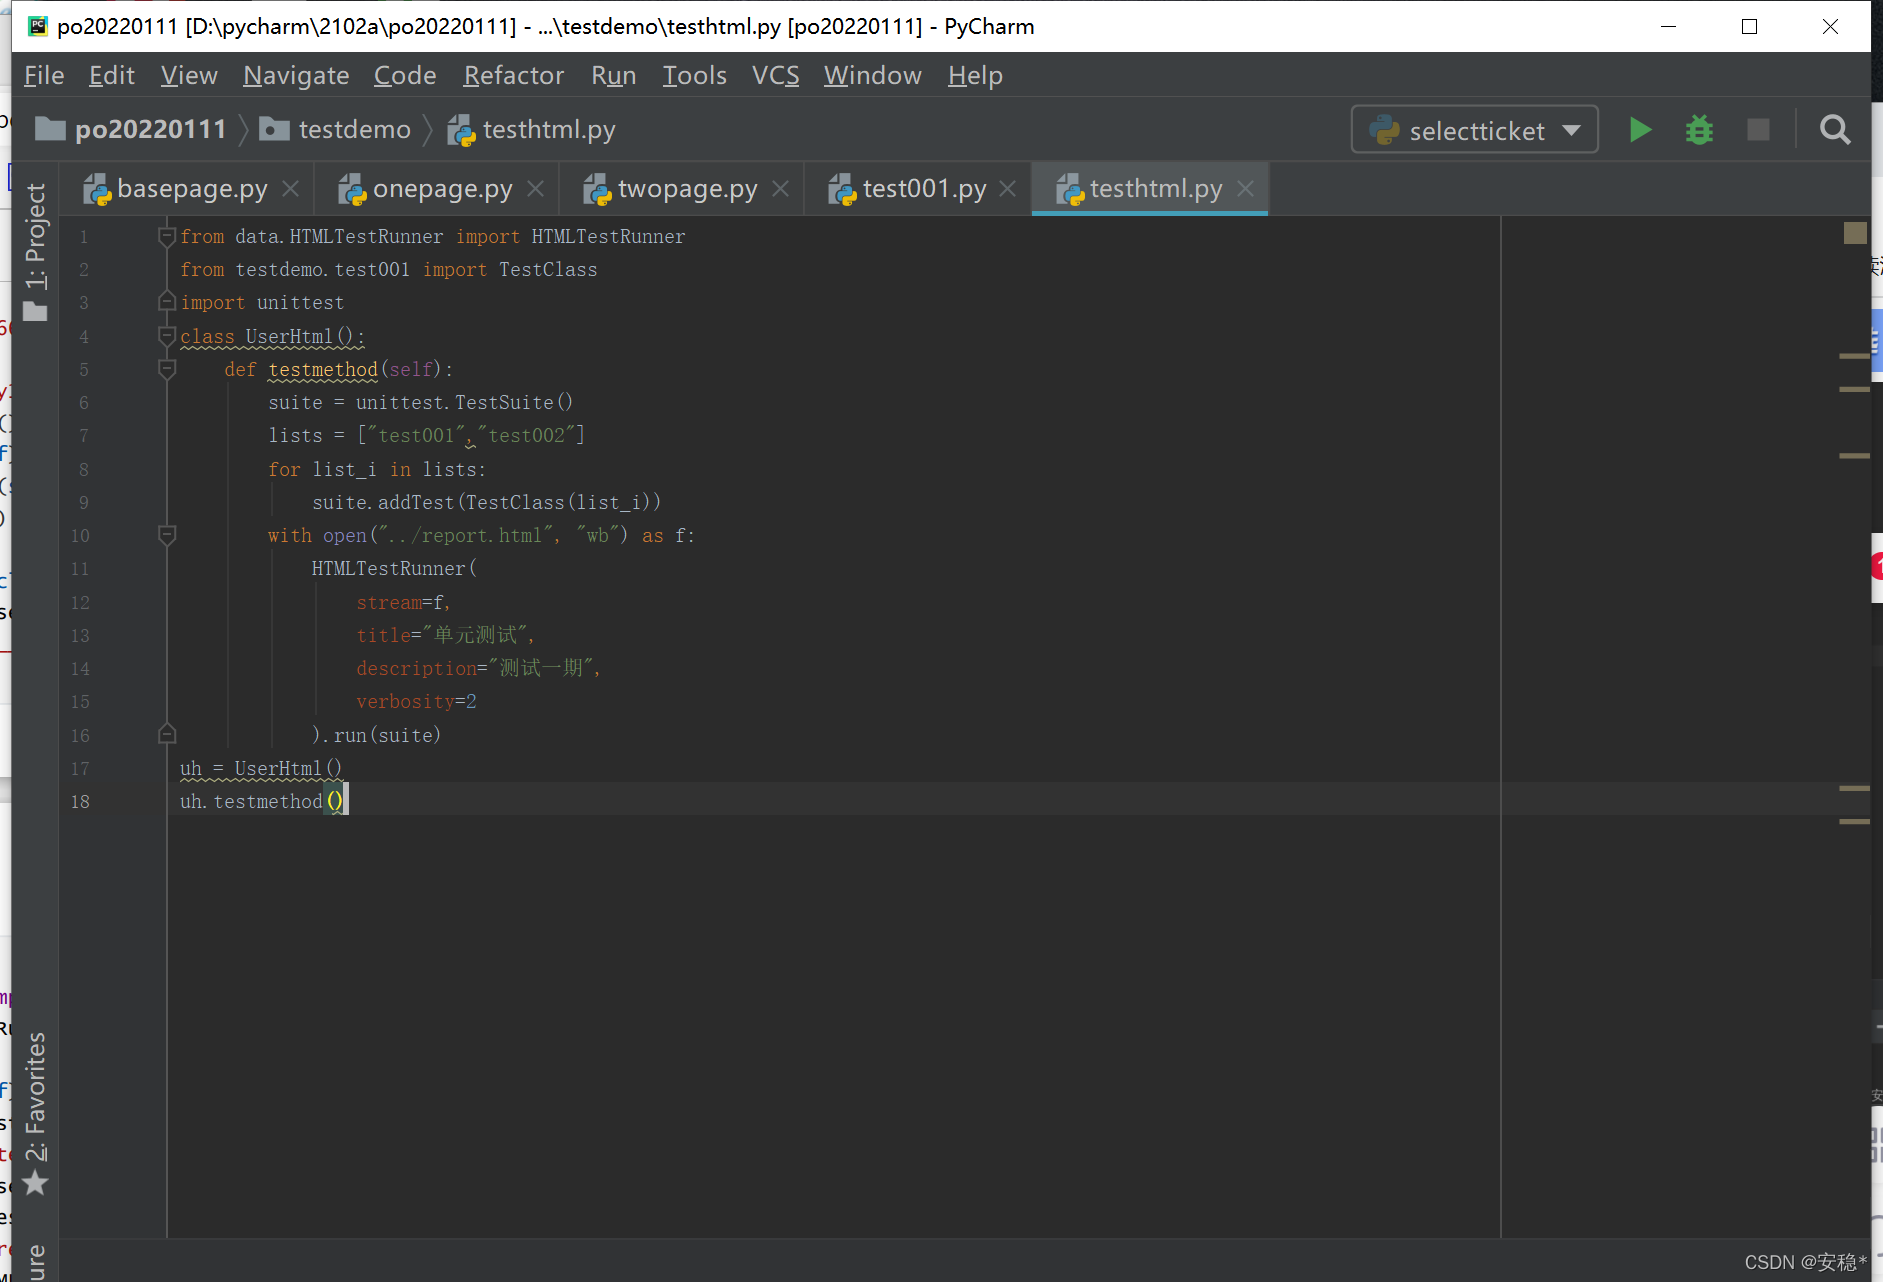Screen dimensions: 1883x1282
Task: Click the folder icon beside testdemo breadcrumb
Action: [x=273, y=129]
